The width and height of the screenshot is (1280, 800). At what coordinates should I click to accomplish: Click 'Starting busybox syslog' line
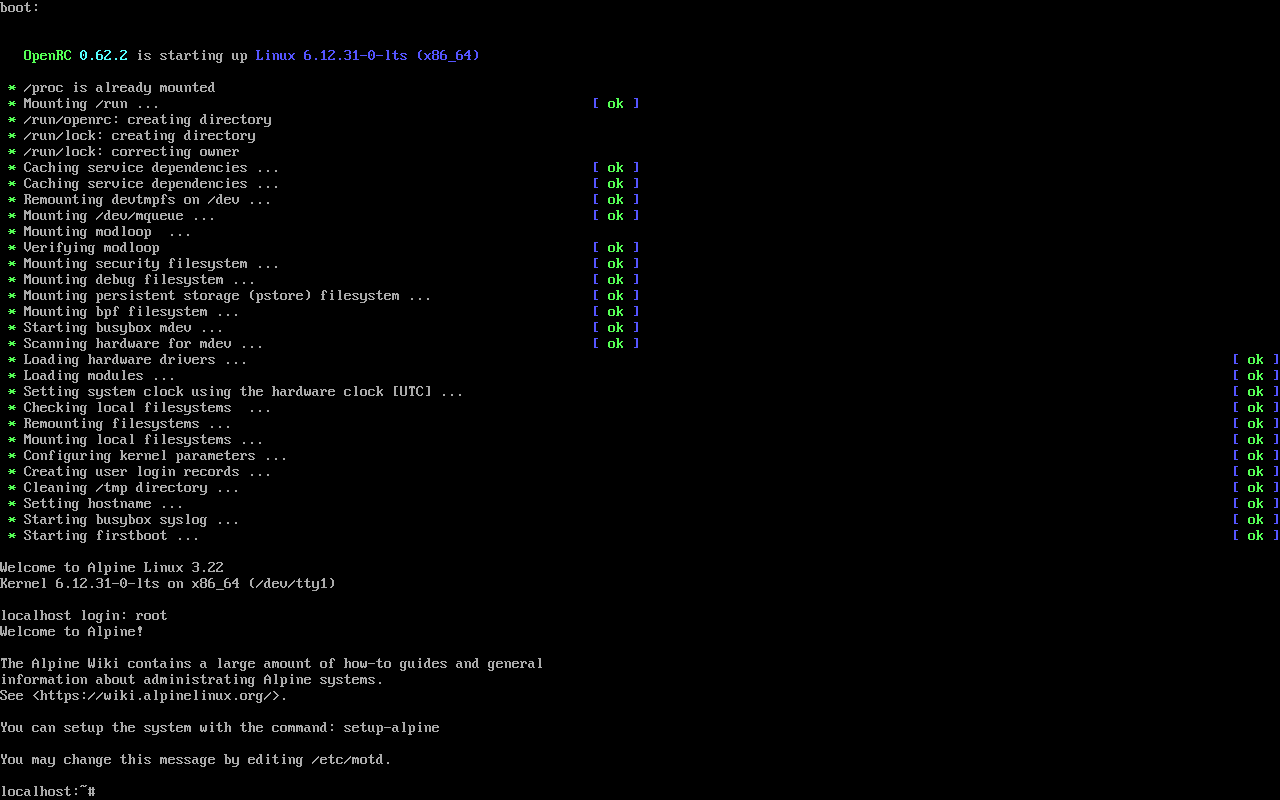132,520
